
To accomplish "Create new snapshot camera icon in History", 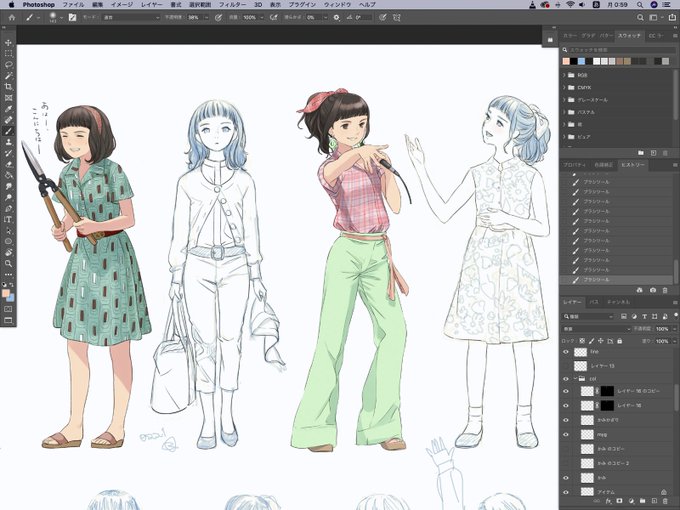I will [x=653, y=290].
